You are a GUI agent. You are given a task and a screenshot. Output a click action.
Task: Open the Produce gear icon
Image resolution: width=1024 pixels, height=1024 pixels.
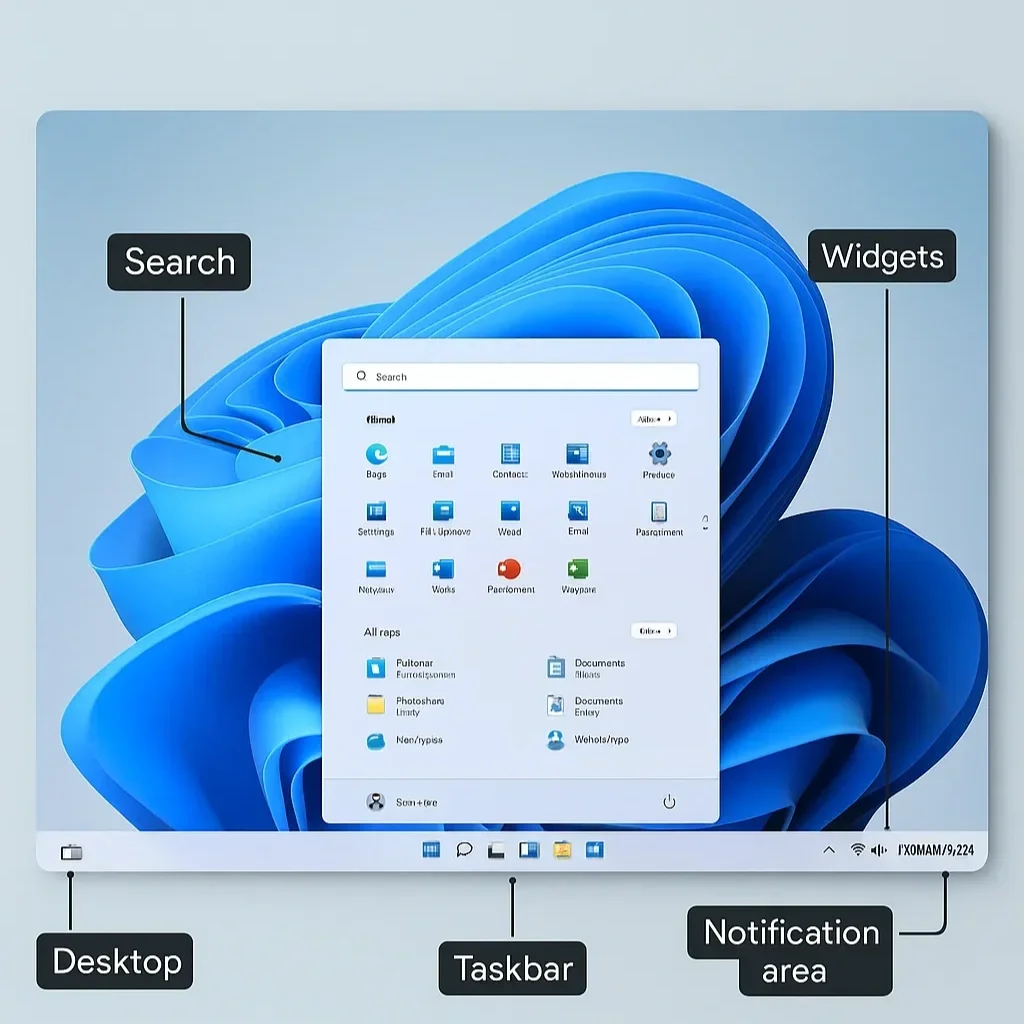(x=660, y=453)
